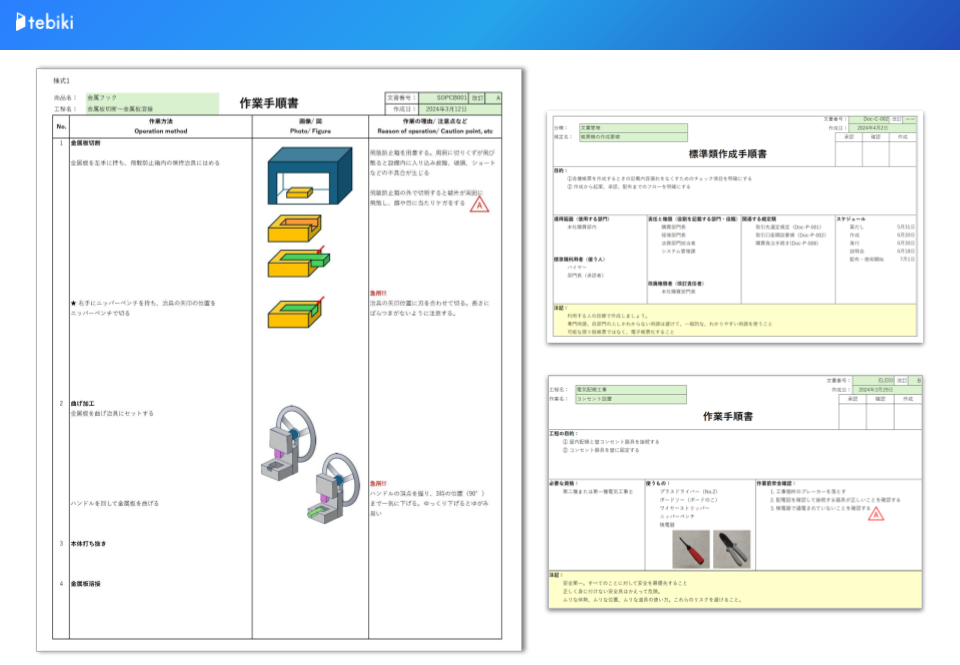The width and height of the screenshot is (960, 665).
Task: Click the red warning triangle beside safety check list
Action: [876, 513]
